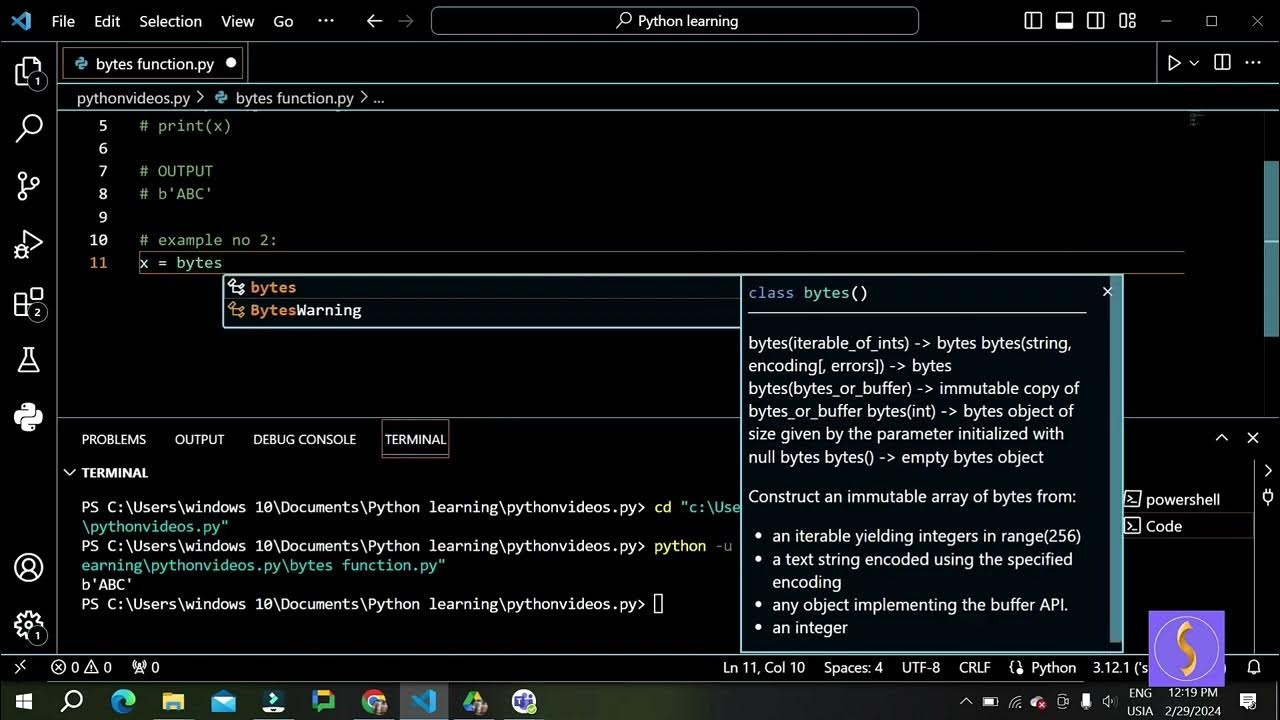1280x720 pixels.
Task: Run the Python file with play button
Action: (x=1174, y=63)
